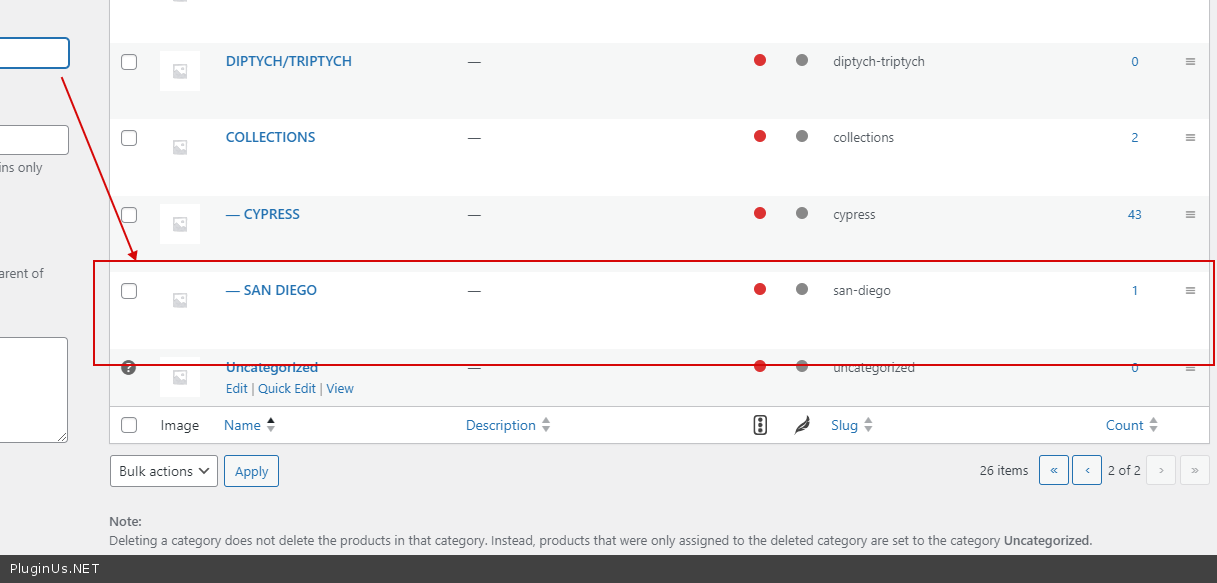The height and width of the screenshot is (583, 1217).
Task: Sort categories by the Count column
Action: (1124, 426)
